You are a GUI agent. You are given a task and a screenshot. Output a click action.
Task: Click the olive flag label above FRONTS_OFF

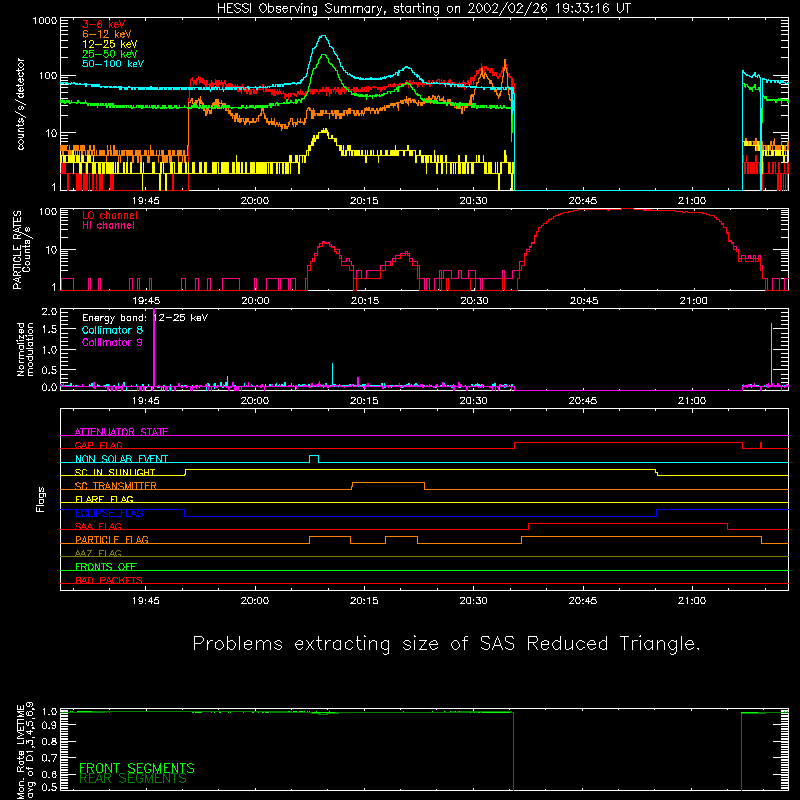point(98,553)
